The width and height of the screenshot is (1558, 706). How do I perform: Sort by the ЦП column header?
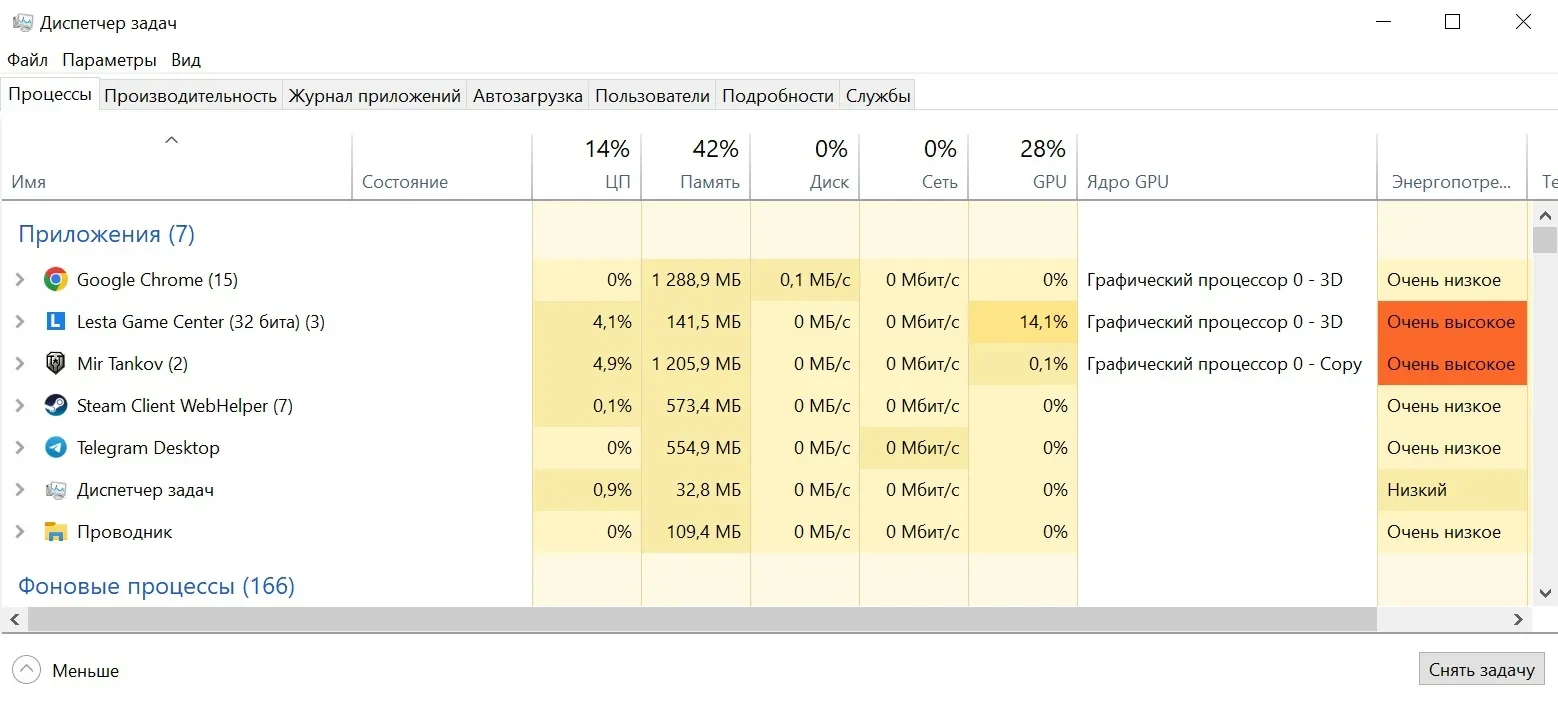click(x=587, y=167)
